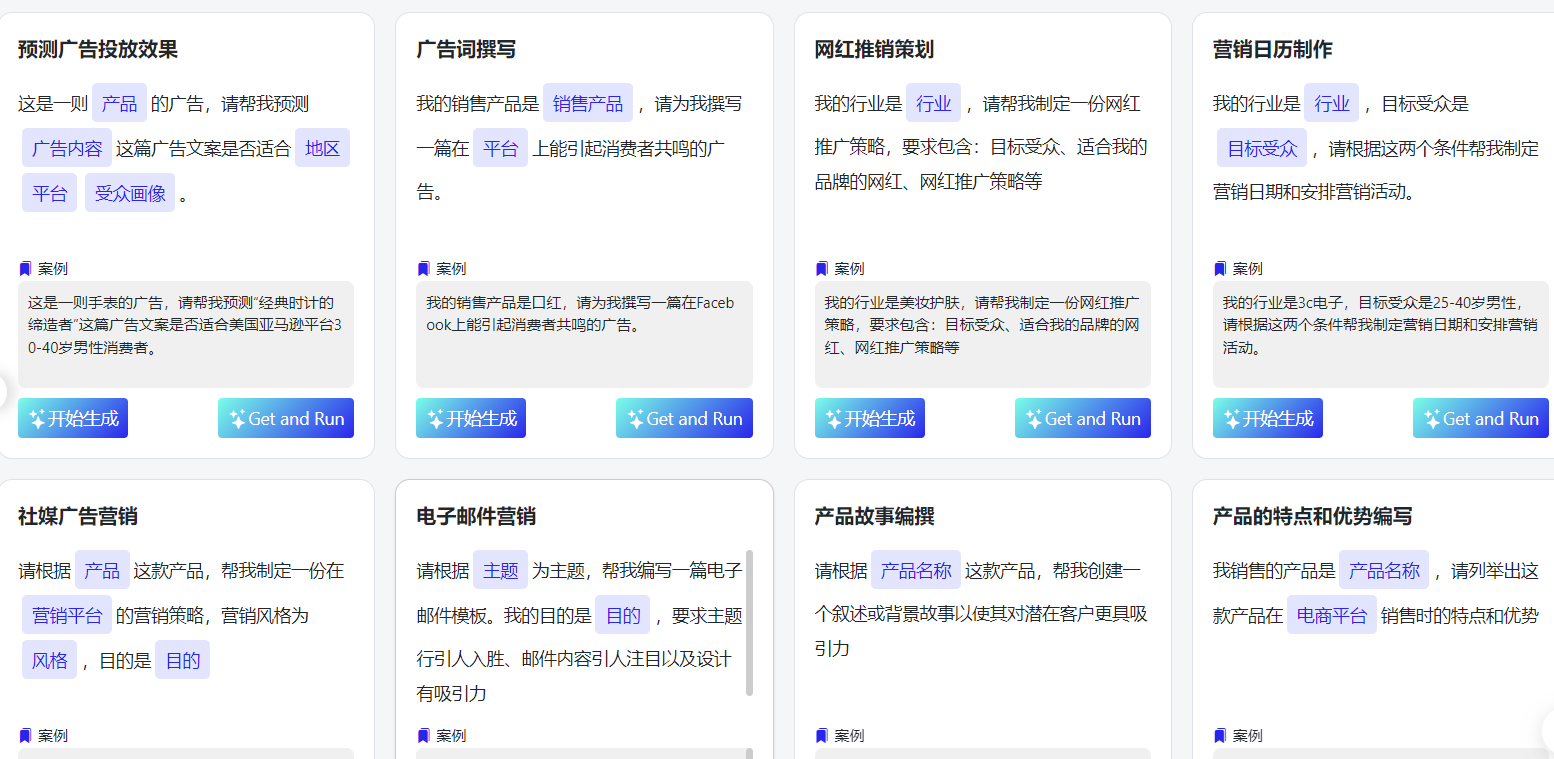Viewport: 1554px width, 759px height.
Task: Click the example text about 美妆护肤
Action: (x=982, y=324)
